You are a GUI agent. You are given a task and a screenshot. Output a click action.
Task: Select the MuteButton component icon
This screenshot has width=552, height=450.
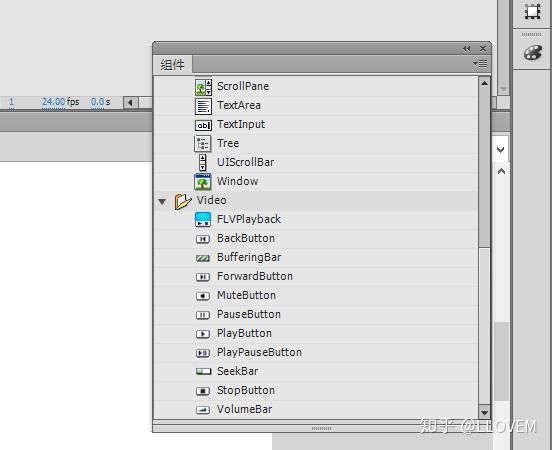tap(203, 296)
